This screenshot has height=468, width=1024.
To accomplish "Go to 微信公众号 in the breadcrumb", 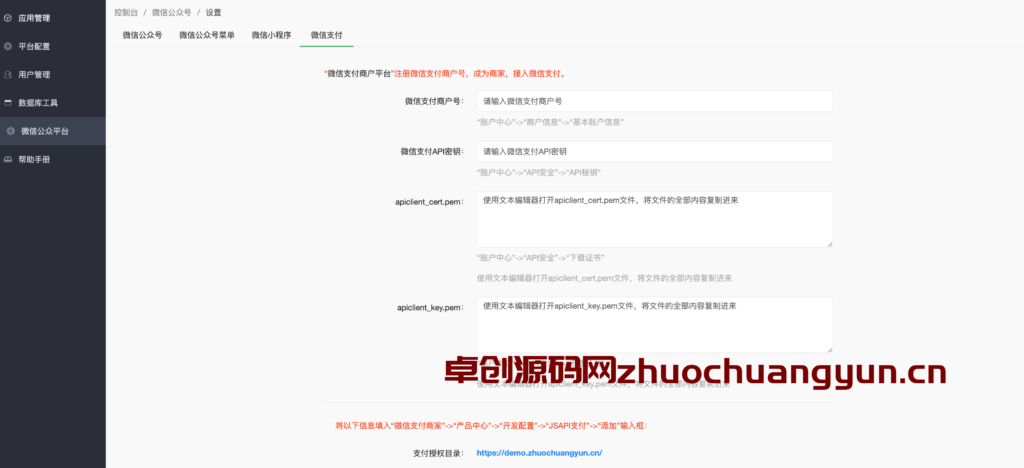I will (172, 12).
